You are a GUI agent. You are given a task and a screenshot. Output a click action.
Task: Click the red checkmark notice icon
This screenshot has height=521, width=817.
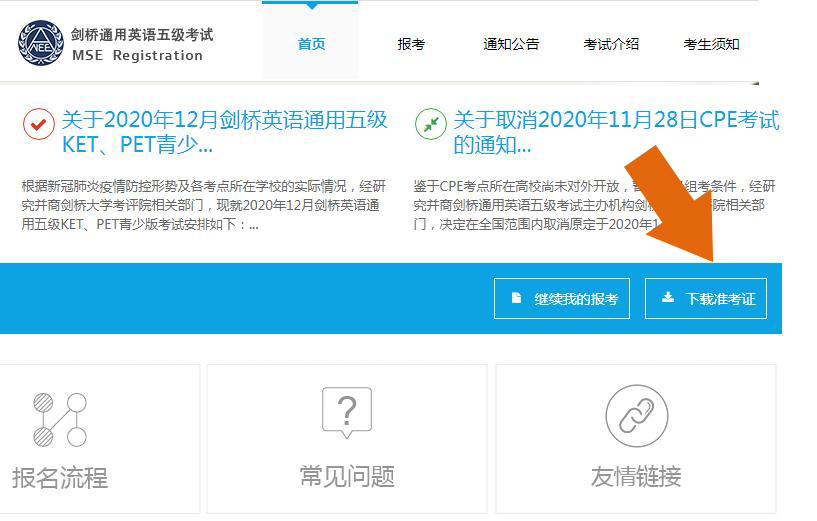click(39, 124)
